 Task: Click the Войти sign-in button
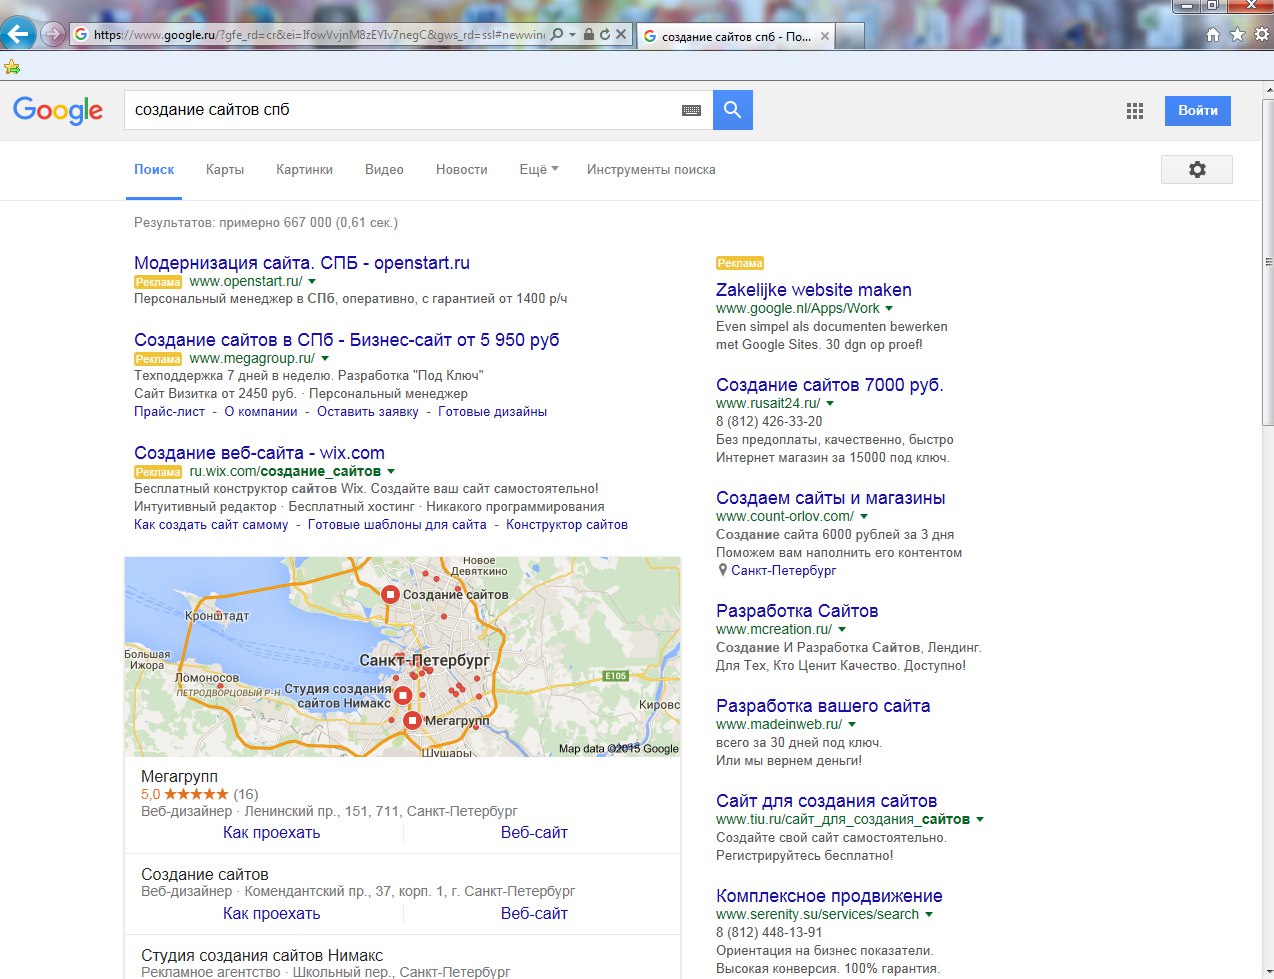[x=1197, y=111]
